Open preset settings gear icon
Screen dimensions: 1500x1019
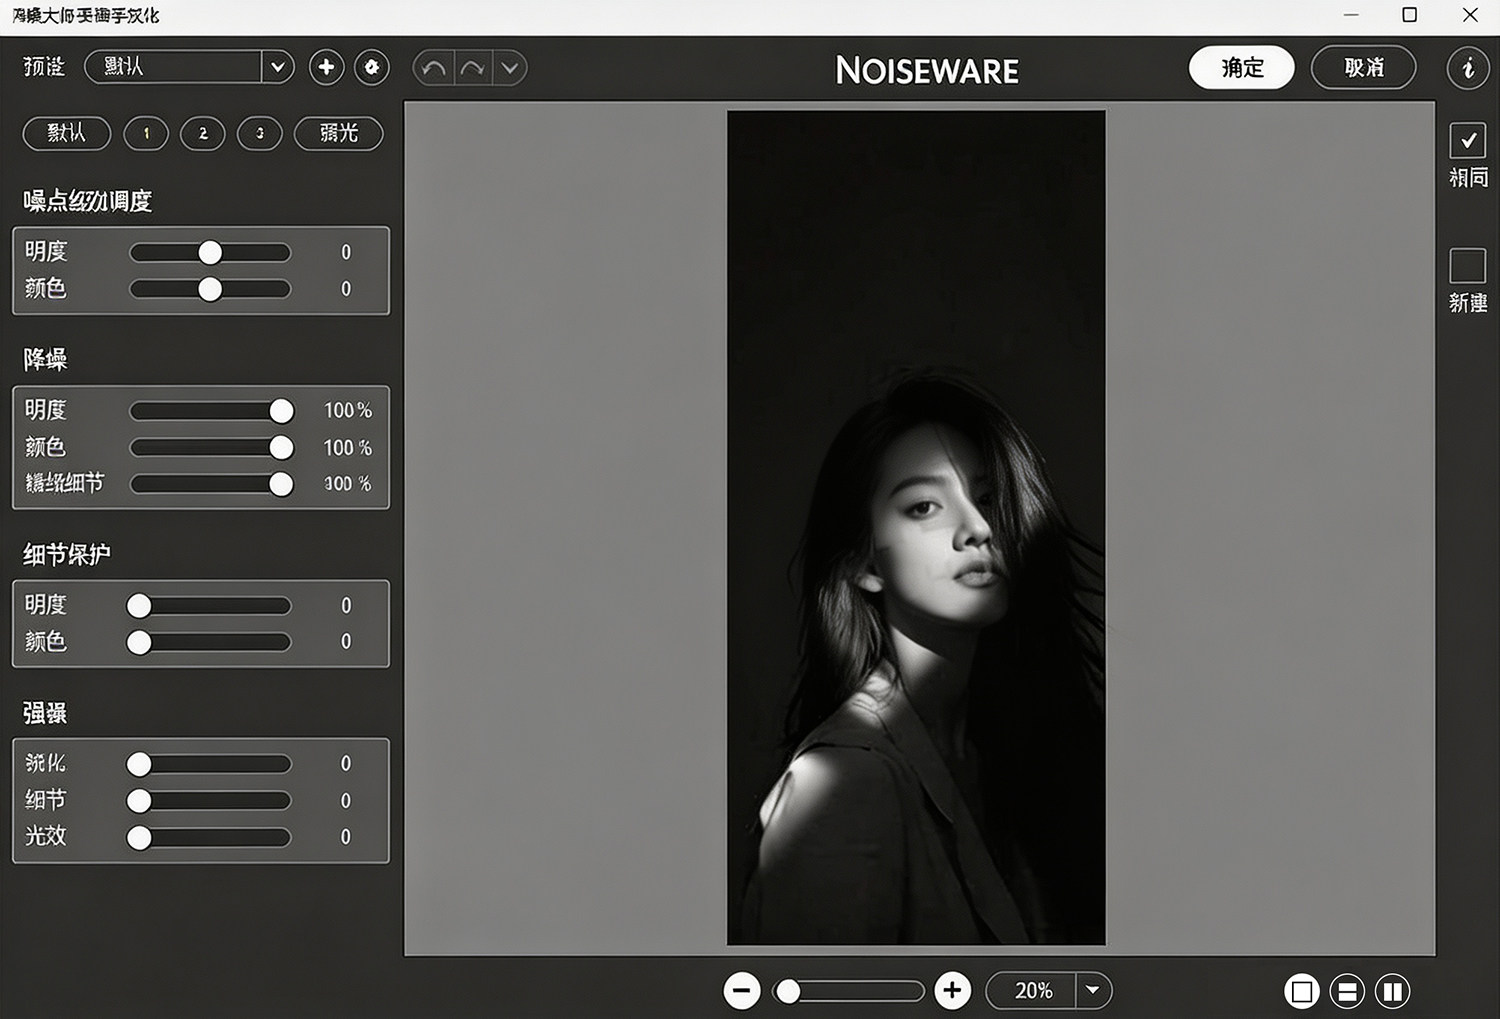(372, 67)
